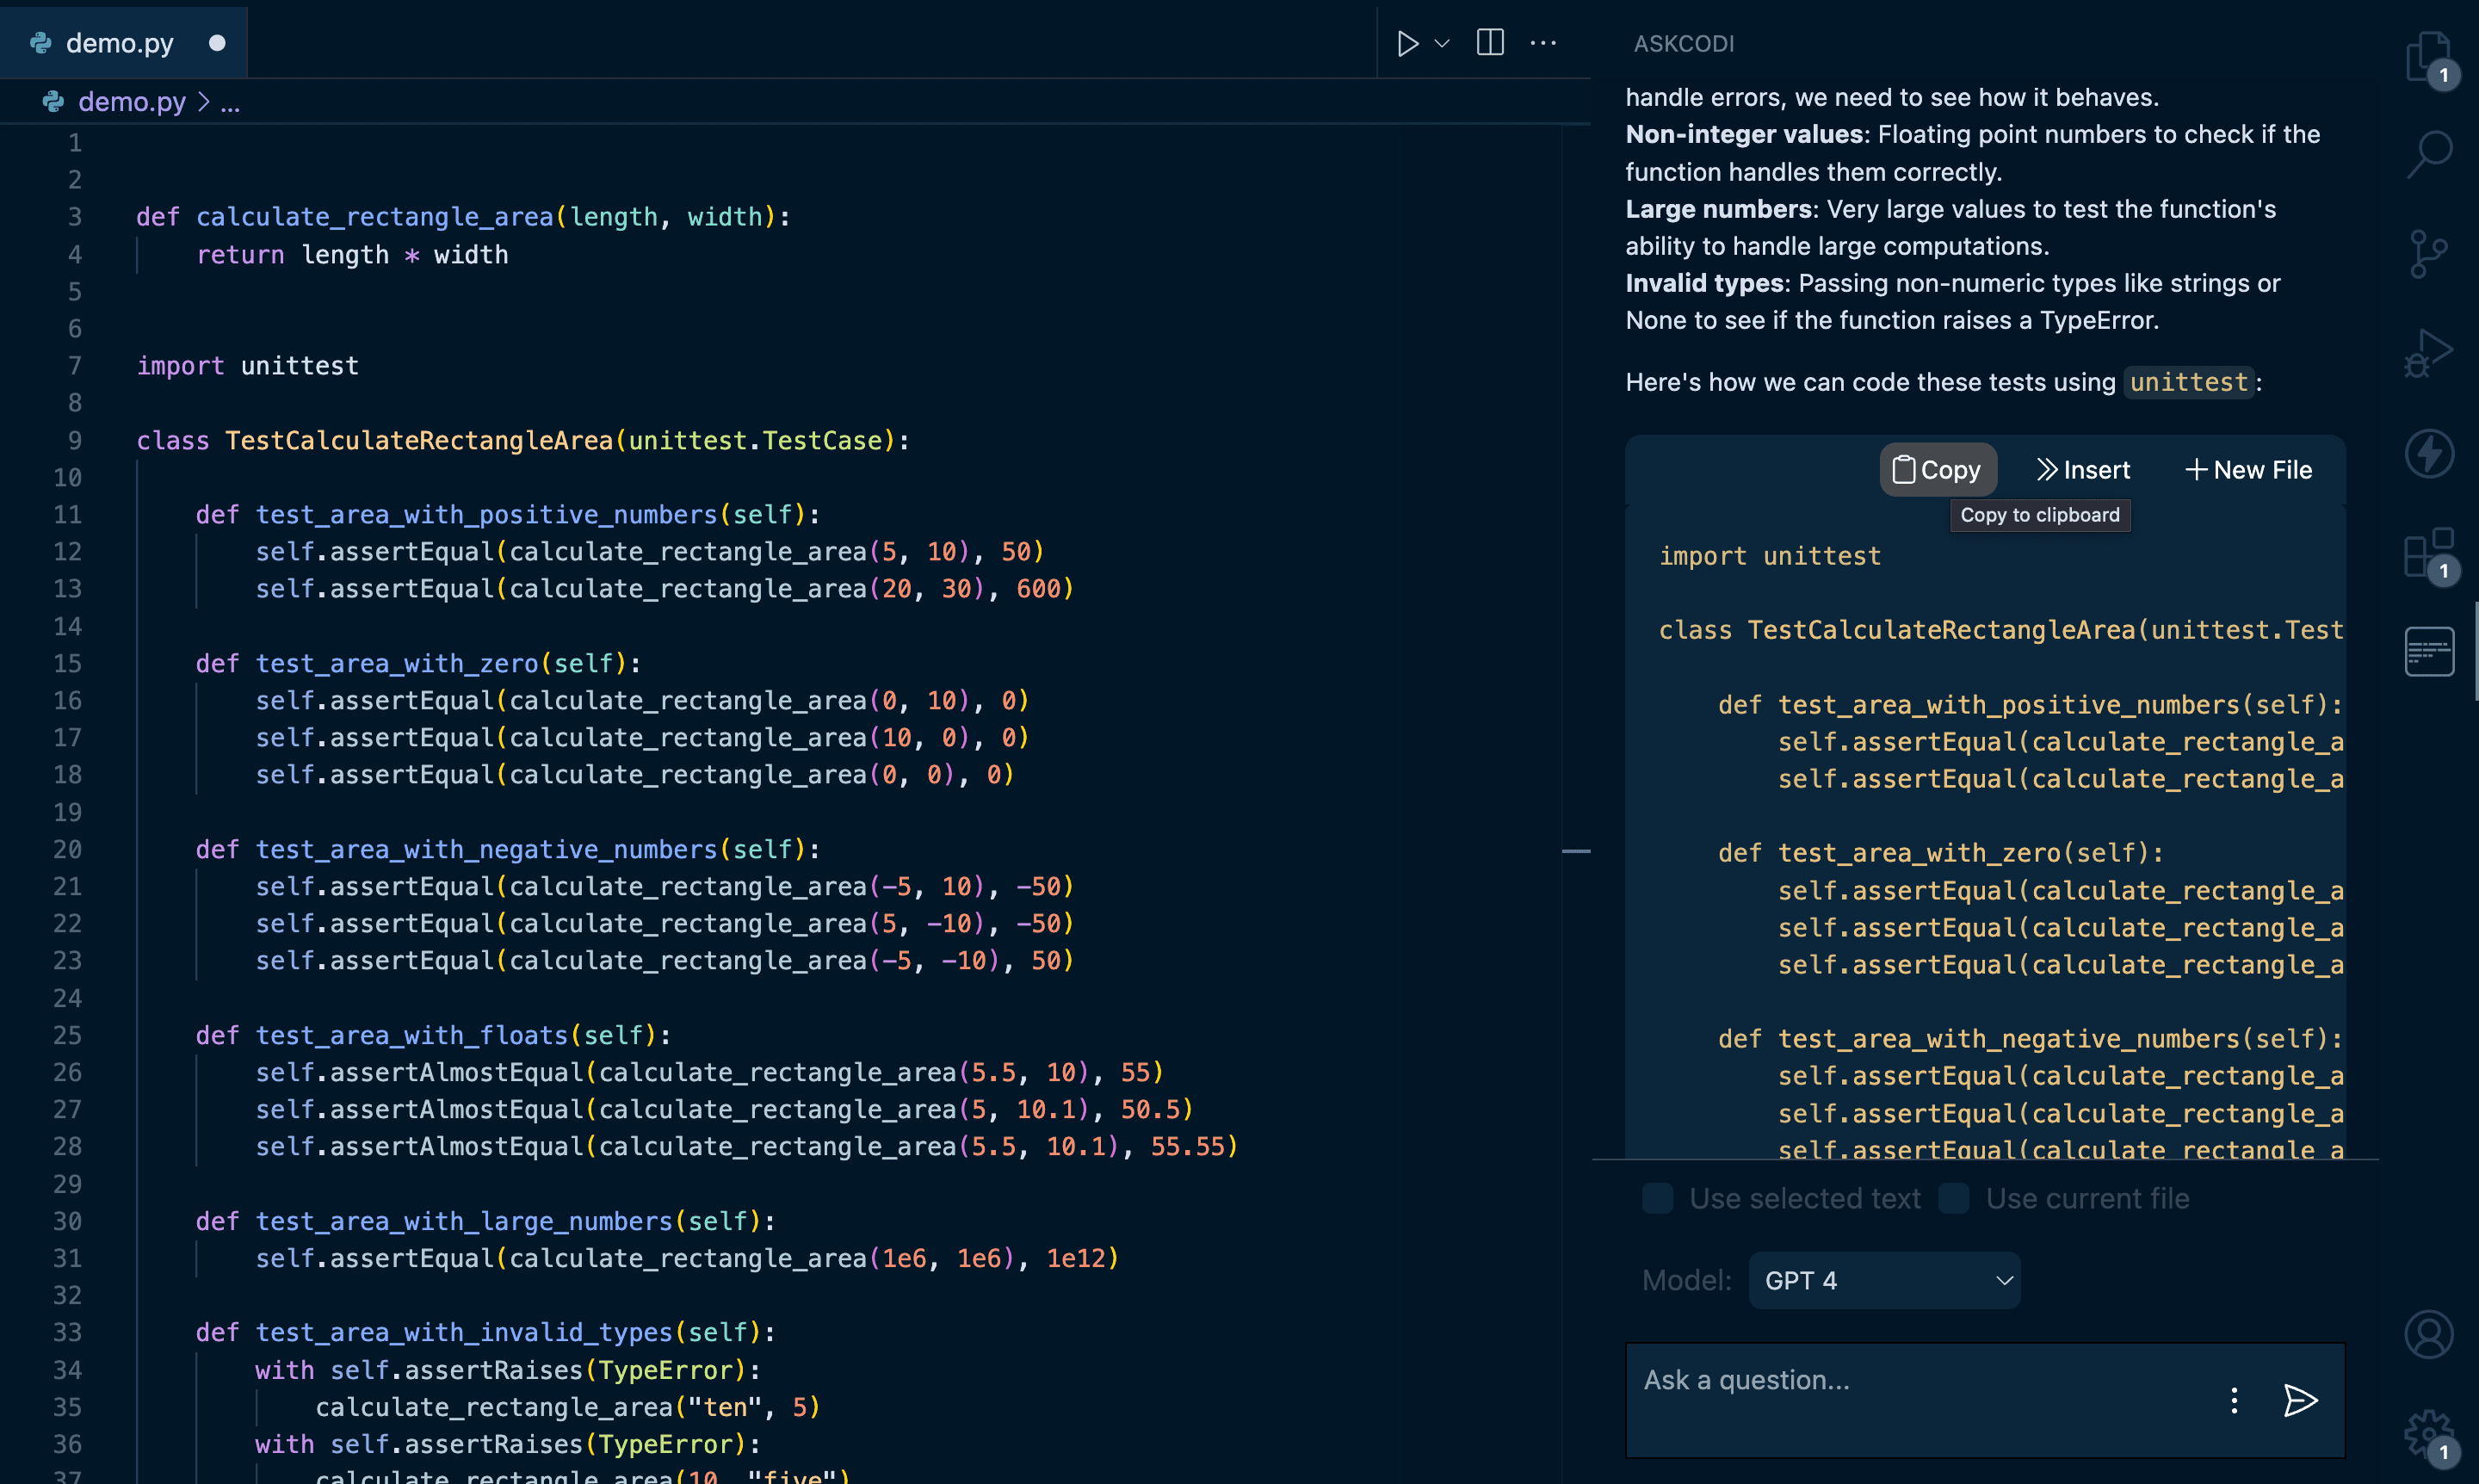Open the run split-button dropdown arrow

point(1439,39)
